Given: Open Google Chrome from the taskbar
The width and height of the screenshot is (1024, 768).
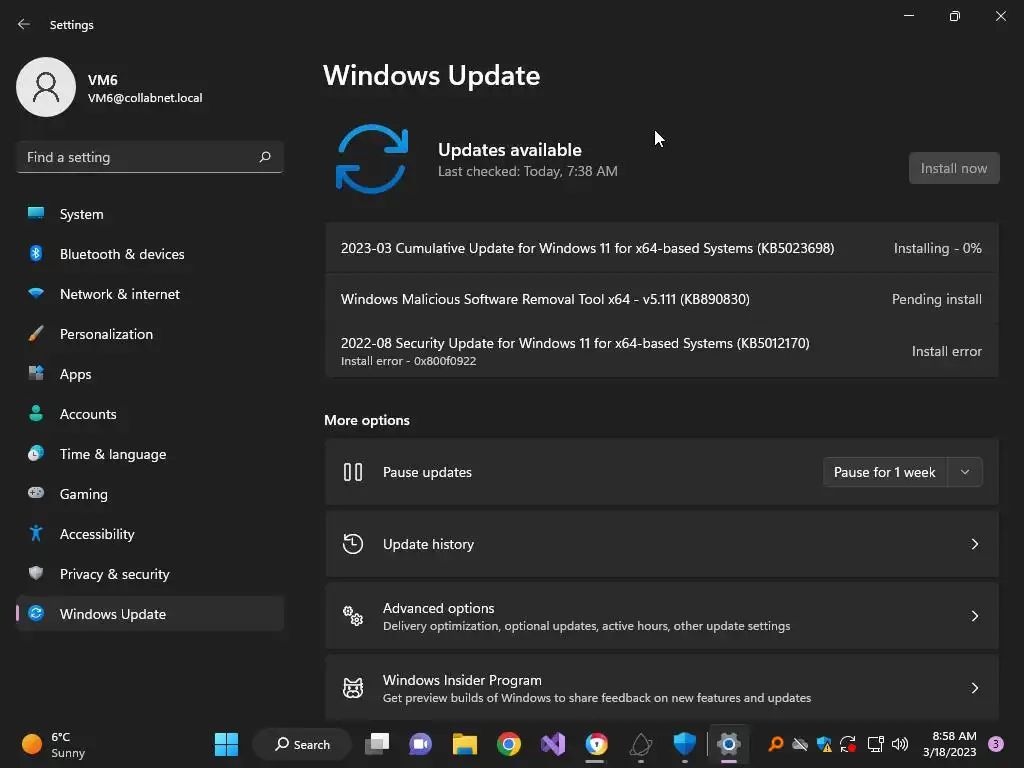Looking at the screenshot, I should (x=509, y=744).
